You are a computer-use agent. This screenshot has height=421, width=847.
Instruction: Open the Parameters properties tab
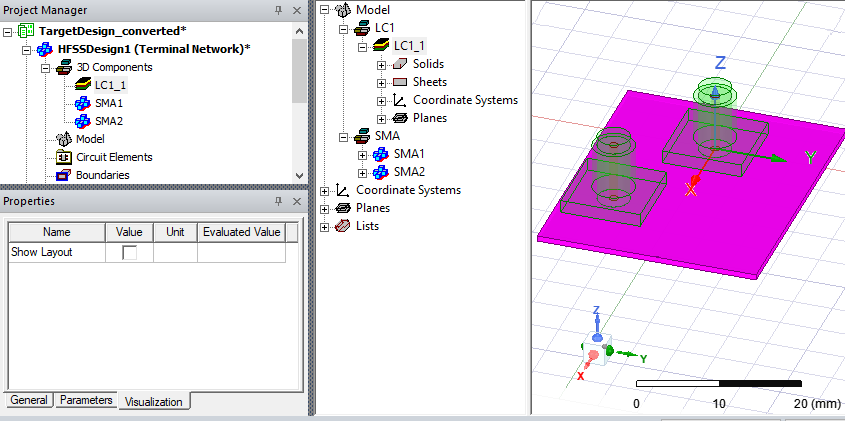[x=86, y=400]
